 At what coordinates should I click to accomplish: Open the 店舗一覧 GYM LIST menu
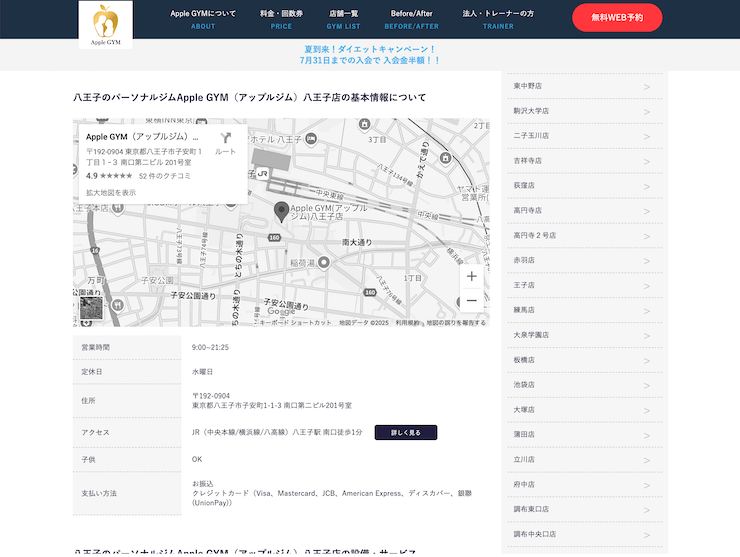tap(343, 19)
